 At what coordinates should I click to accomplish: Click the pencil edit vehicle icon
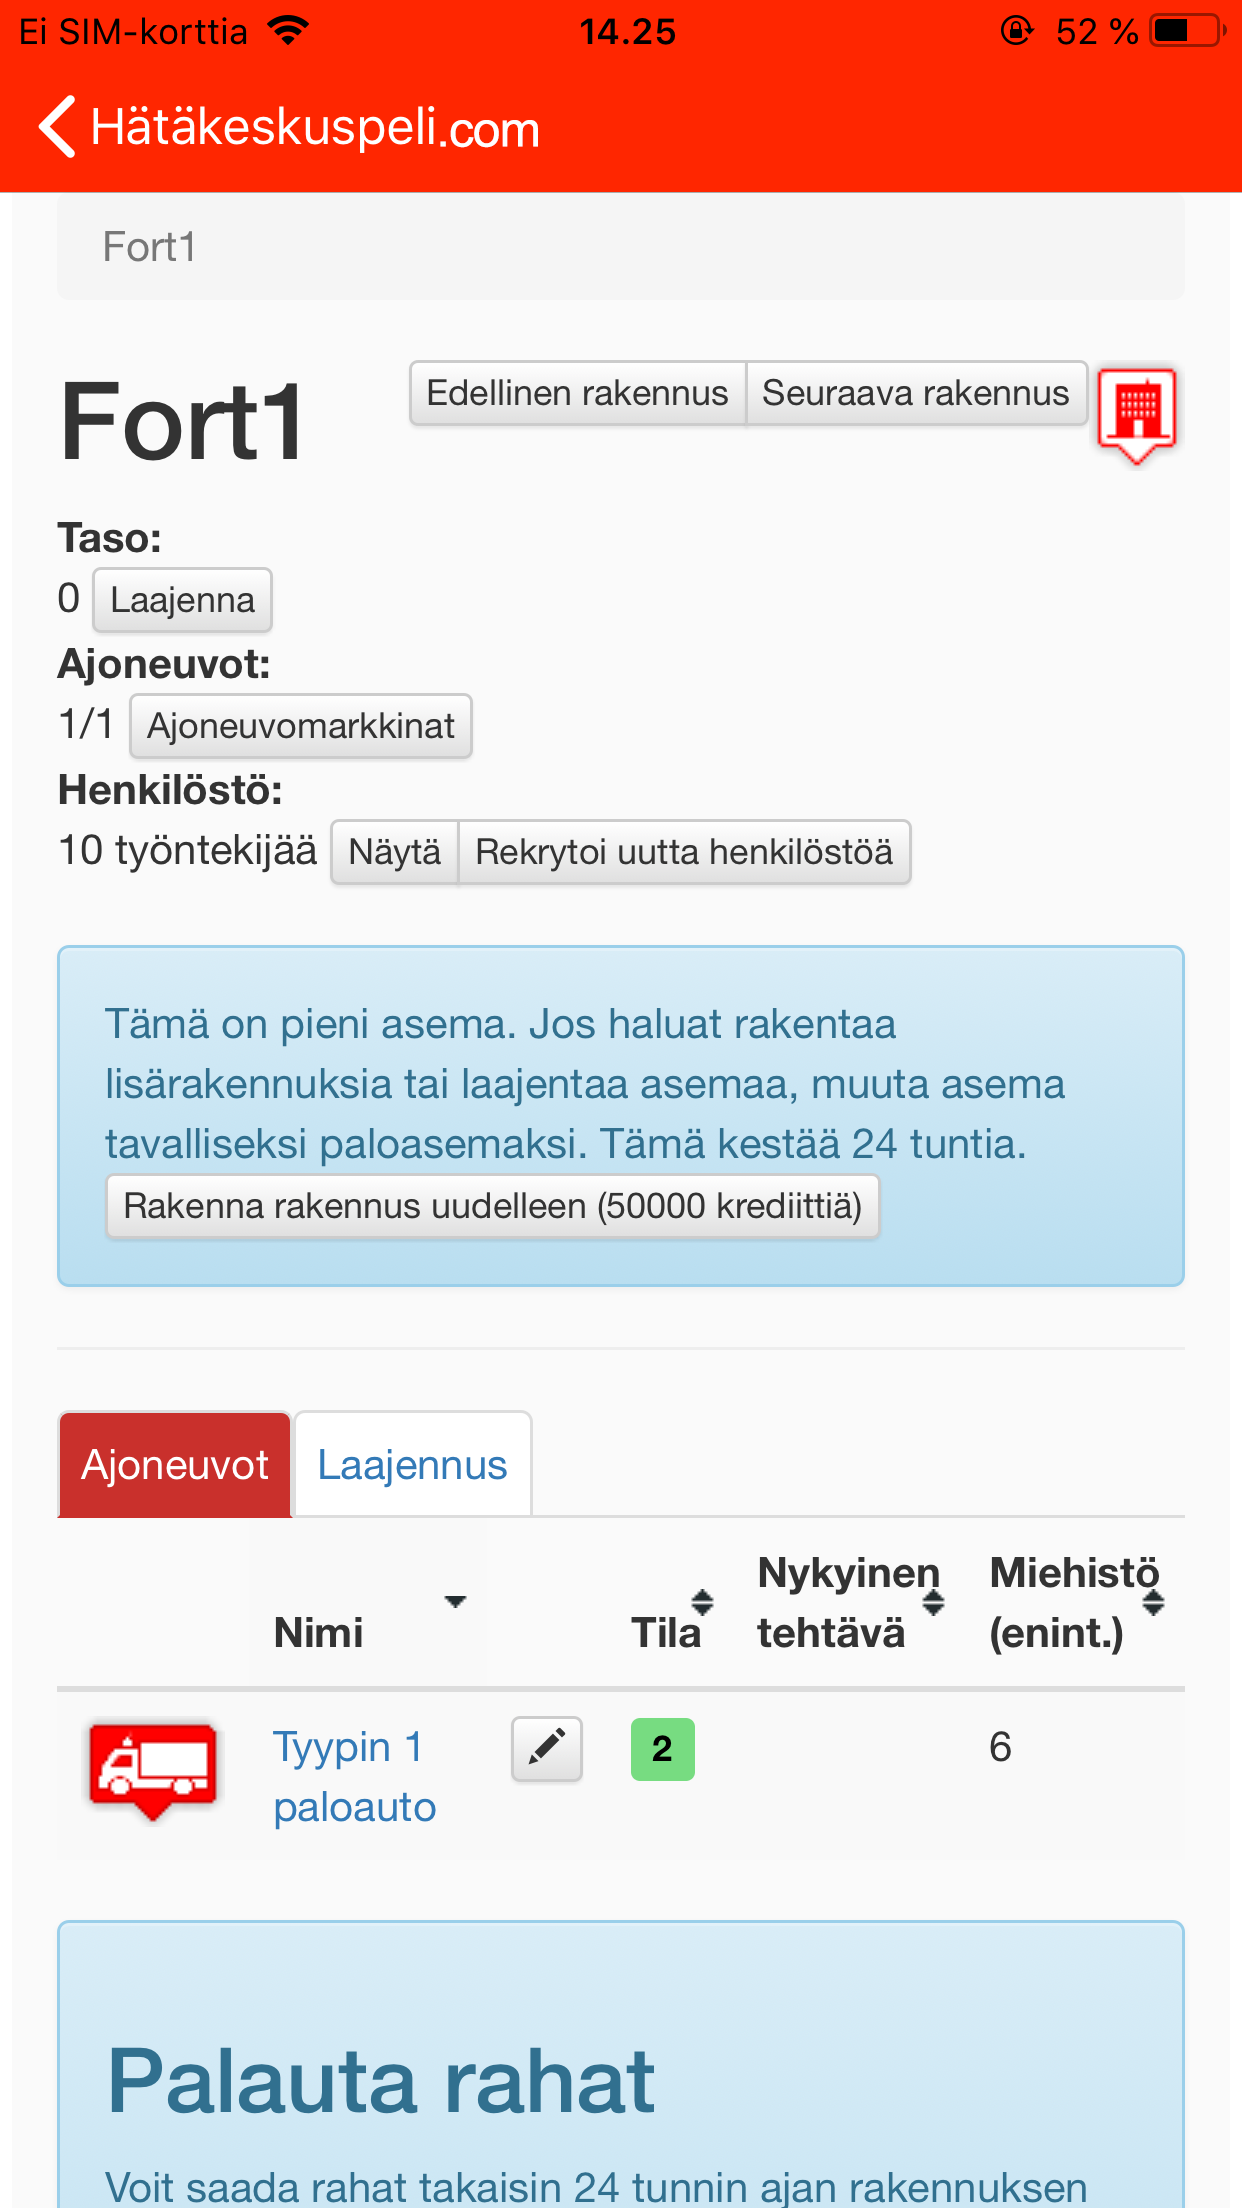pyautogui.click(x=546, y=1749)
